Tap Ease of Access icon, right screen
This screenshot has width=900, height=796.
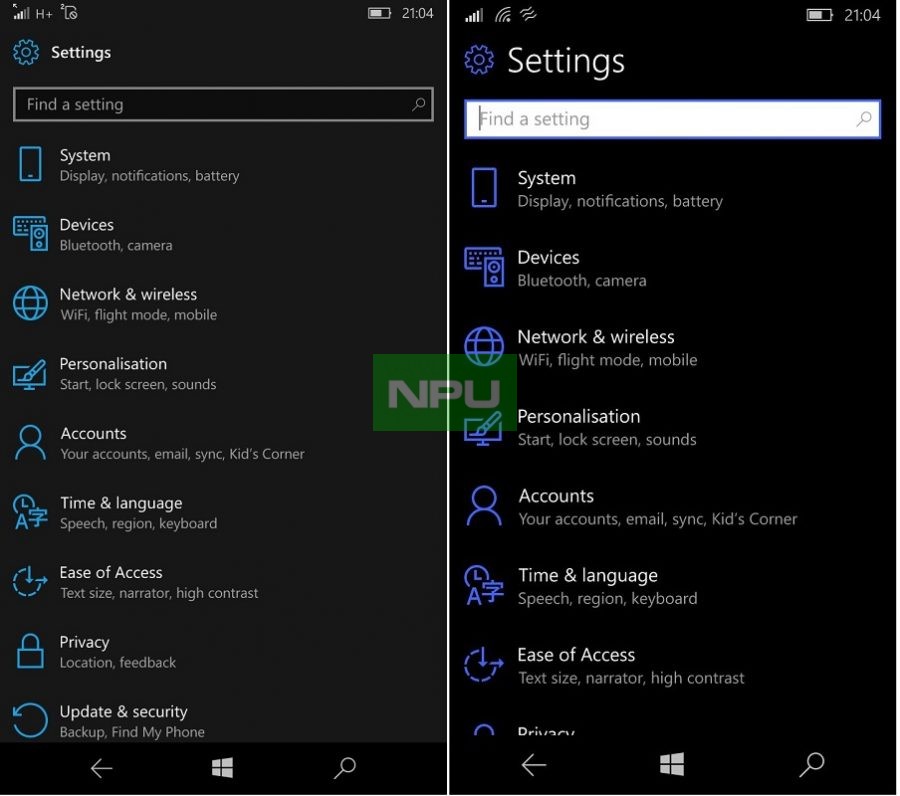click(x=484, y=665)
